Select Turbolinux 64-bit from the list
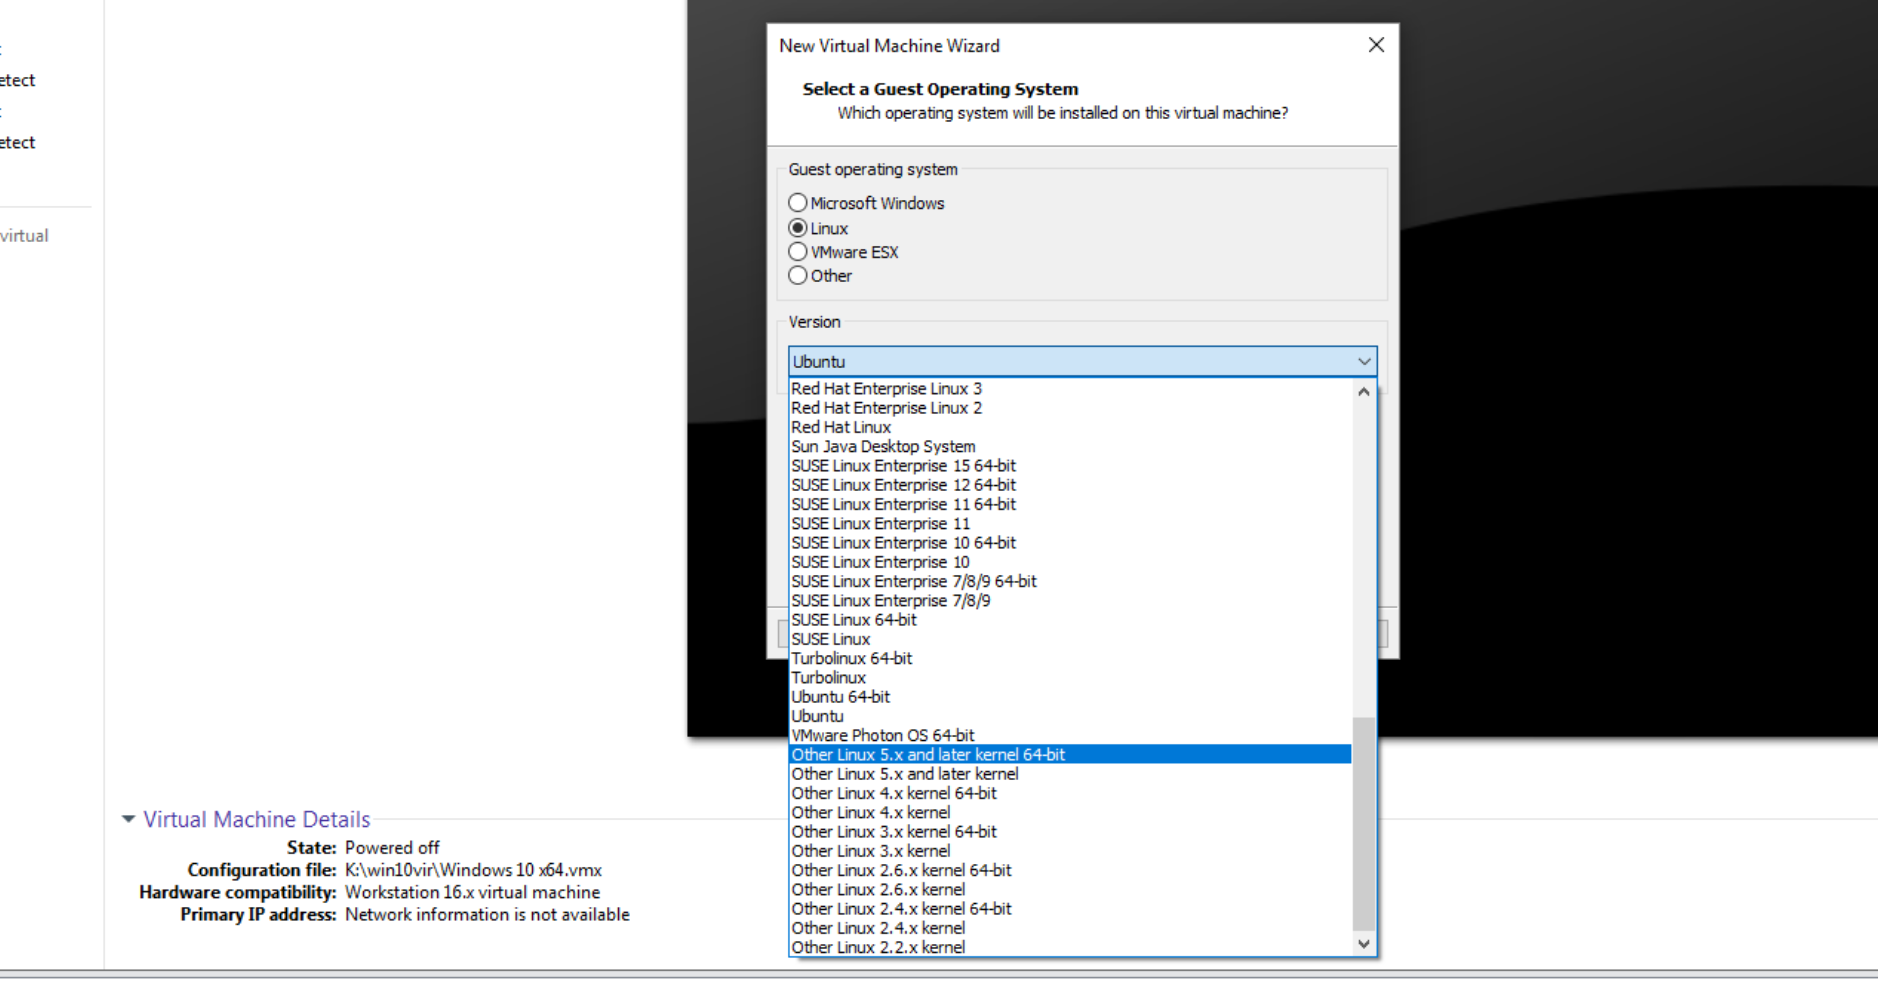Viewport: 1878px width, 1004px height. (x=1070, y=658)
